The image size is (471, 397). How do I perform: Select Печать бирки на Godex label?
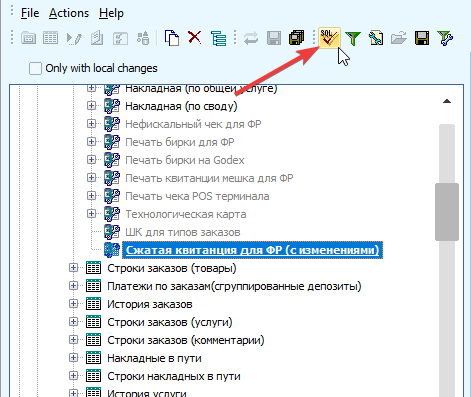coord(185,160)
